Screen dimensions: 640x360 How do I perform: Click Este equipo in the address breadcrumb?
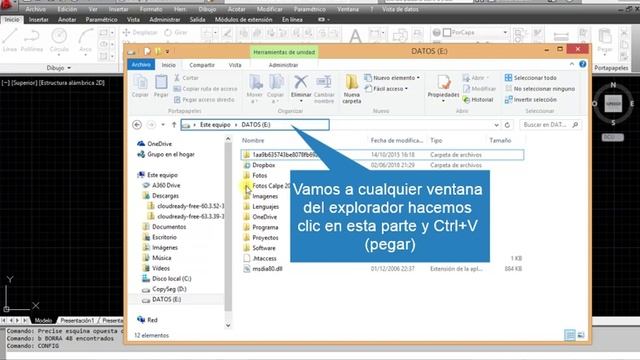[x=215, y=125]
